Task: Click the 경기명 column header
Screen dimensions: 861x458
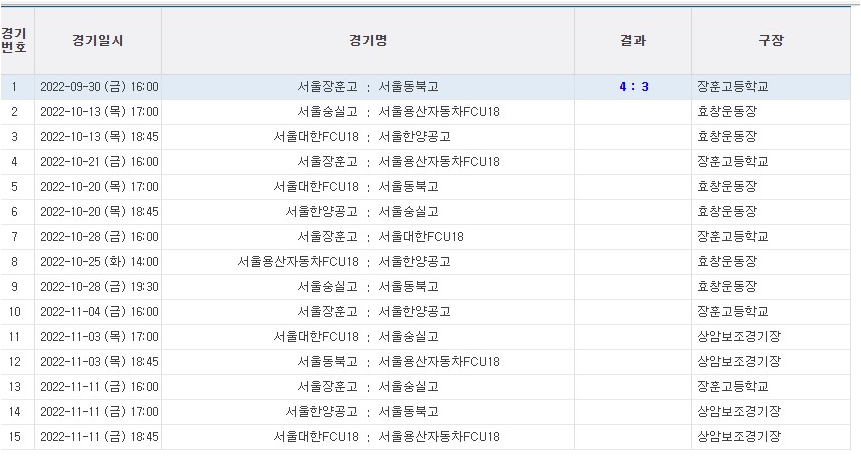Action: pos(368,41)
